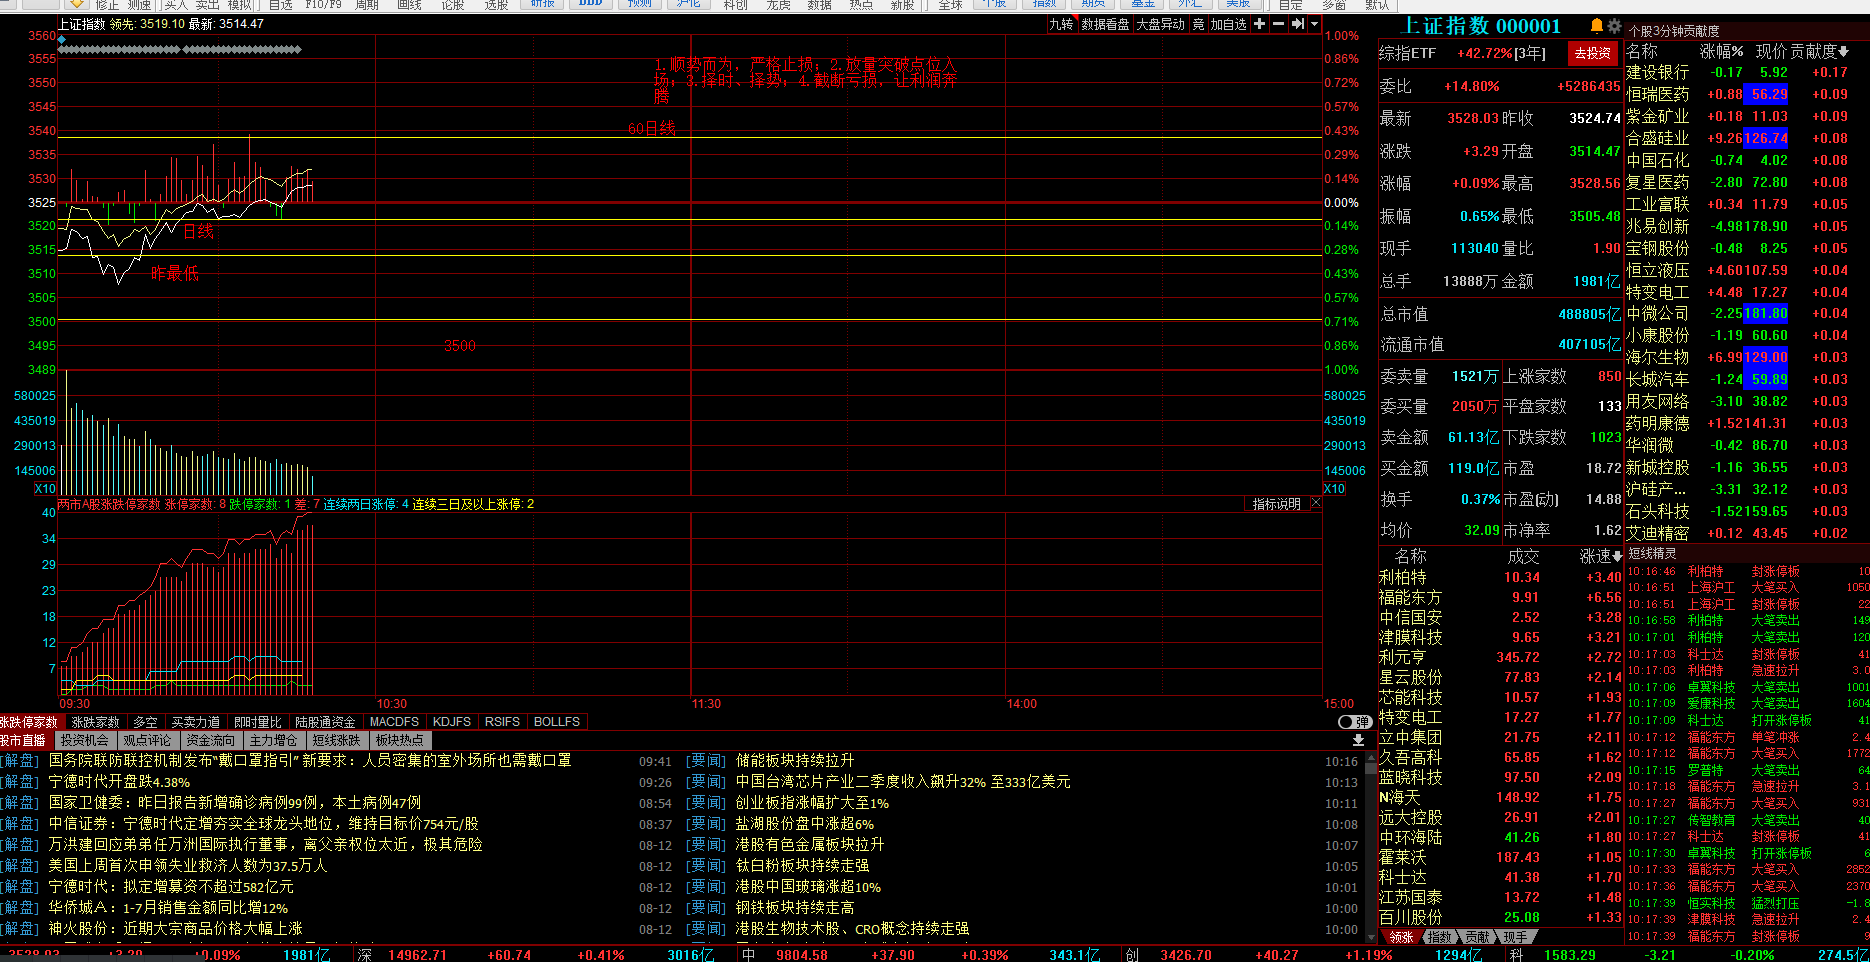
Task: Click the 九转 indicator button
Action: (x=1061, y=24)
